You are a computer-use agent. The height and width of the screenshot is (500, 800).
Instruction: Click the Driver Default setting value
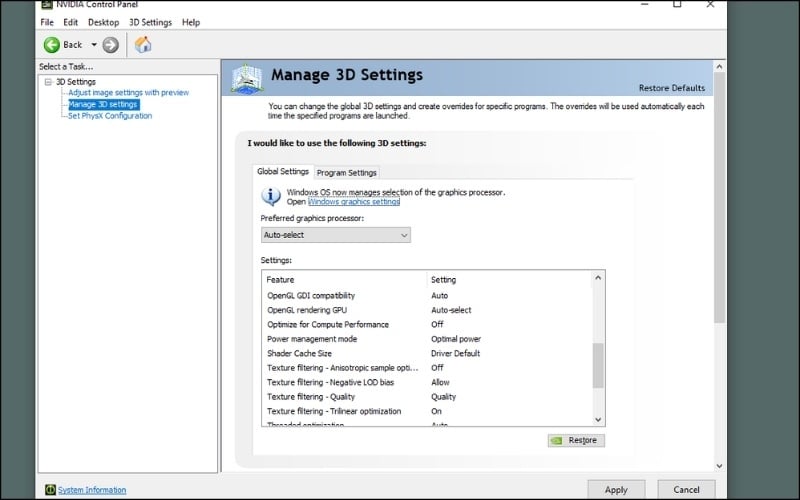coord(455,354)
